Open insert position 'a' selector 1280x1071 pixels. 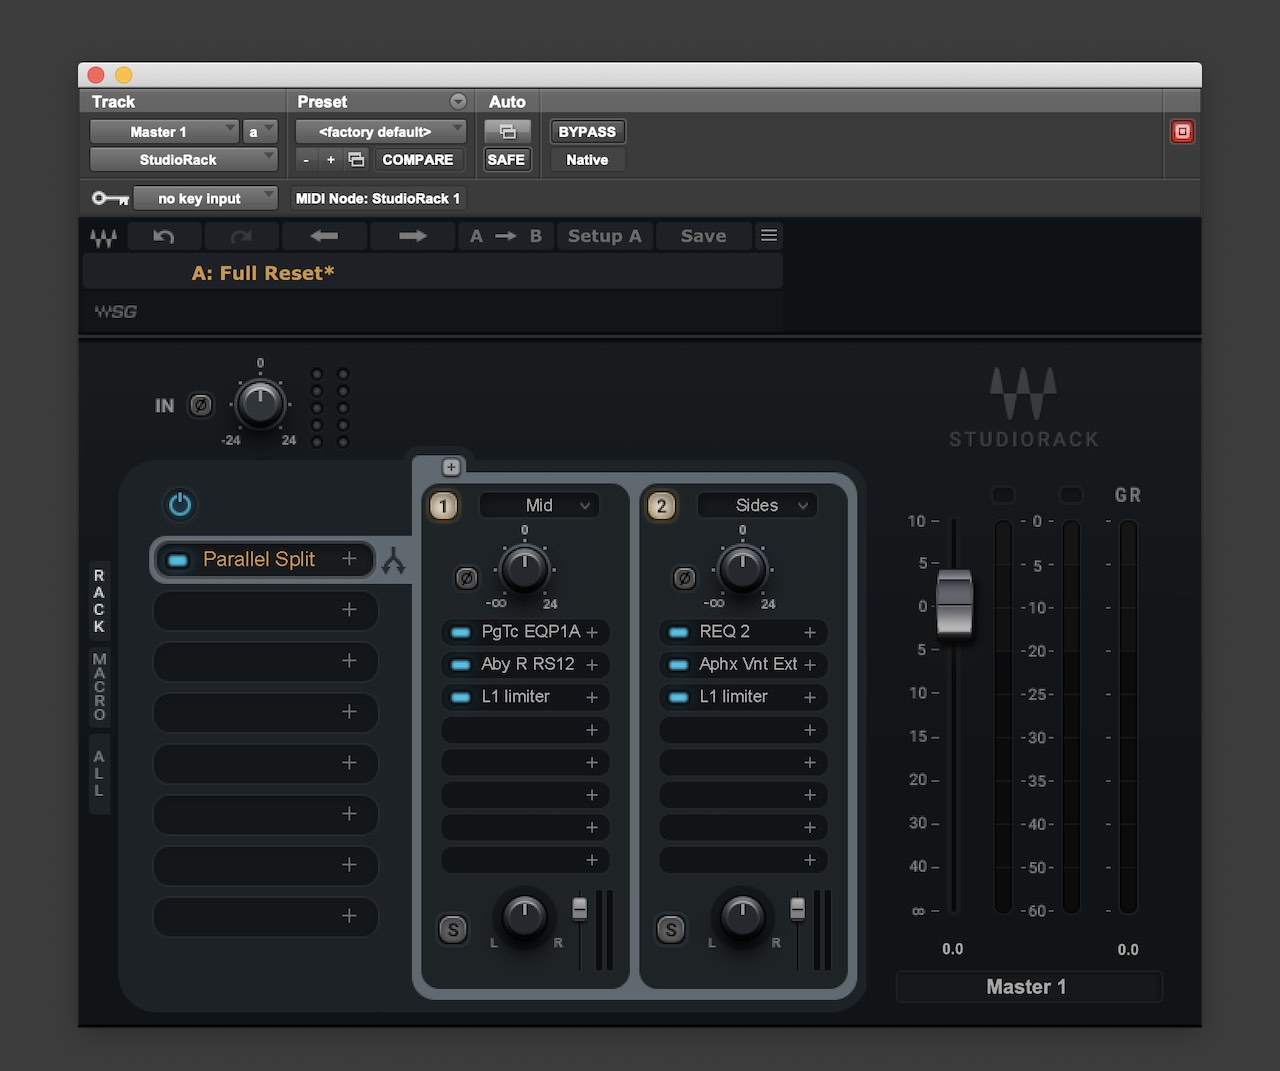pos(260,132)
